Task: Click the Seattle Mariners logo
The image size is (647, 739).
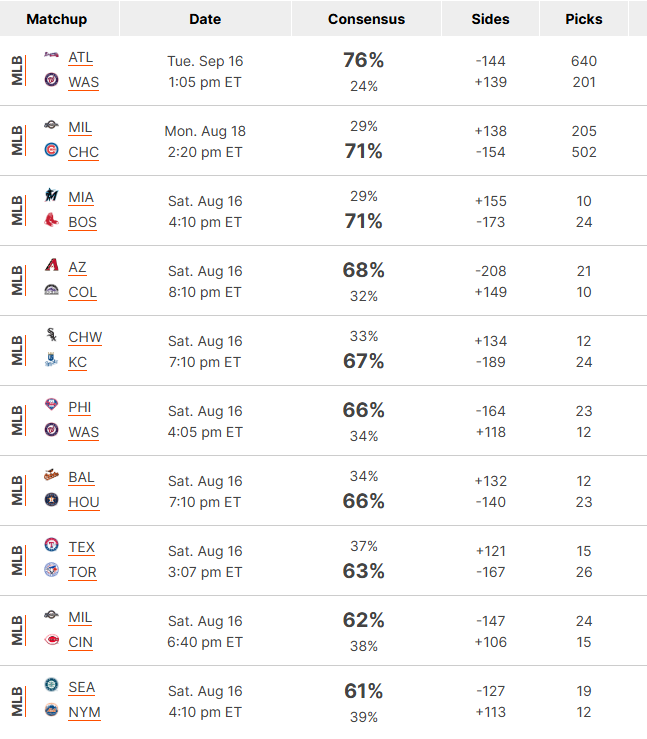Action: coord(51,685)
